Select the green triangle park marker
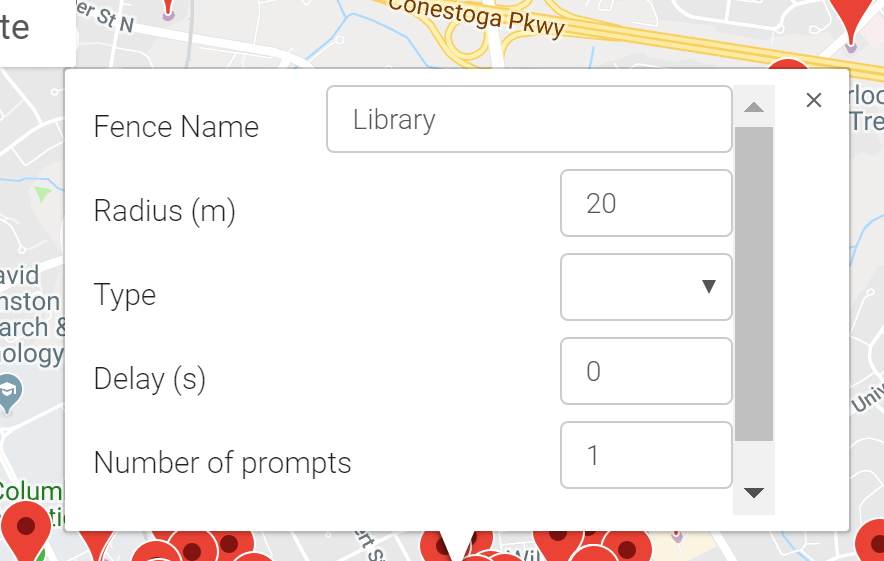The image size is (884, 561). click(42, 193)
